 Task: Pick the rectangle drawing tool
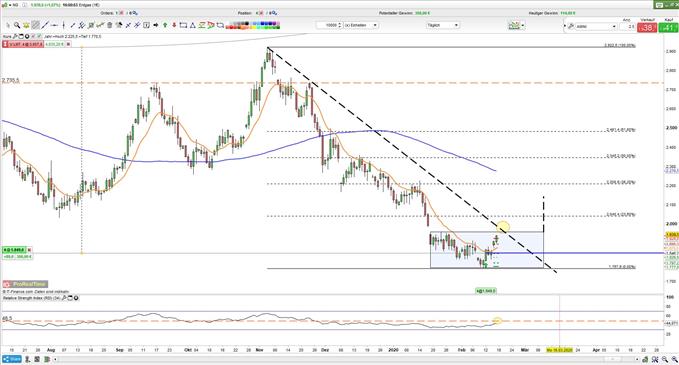[183, 25]
